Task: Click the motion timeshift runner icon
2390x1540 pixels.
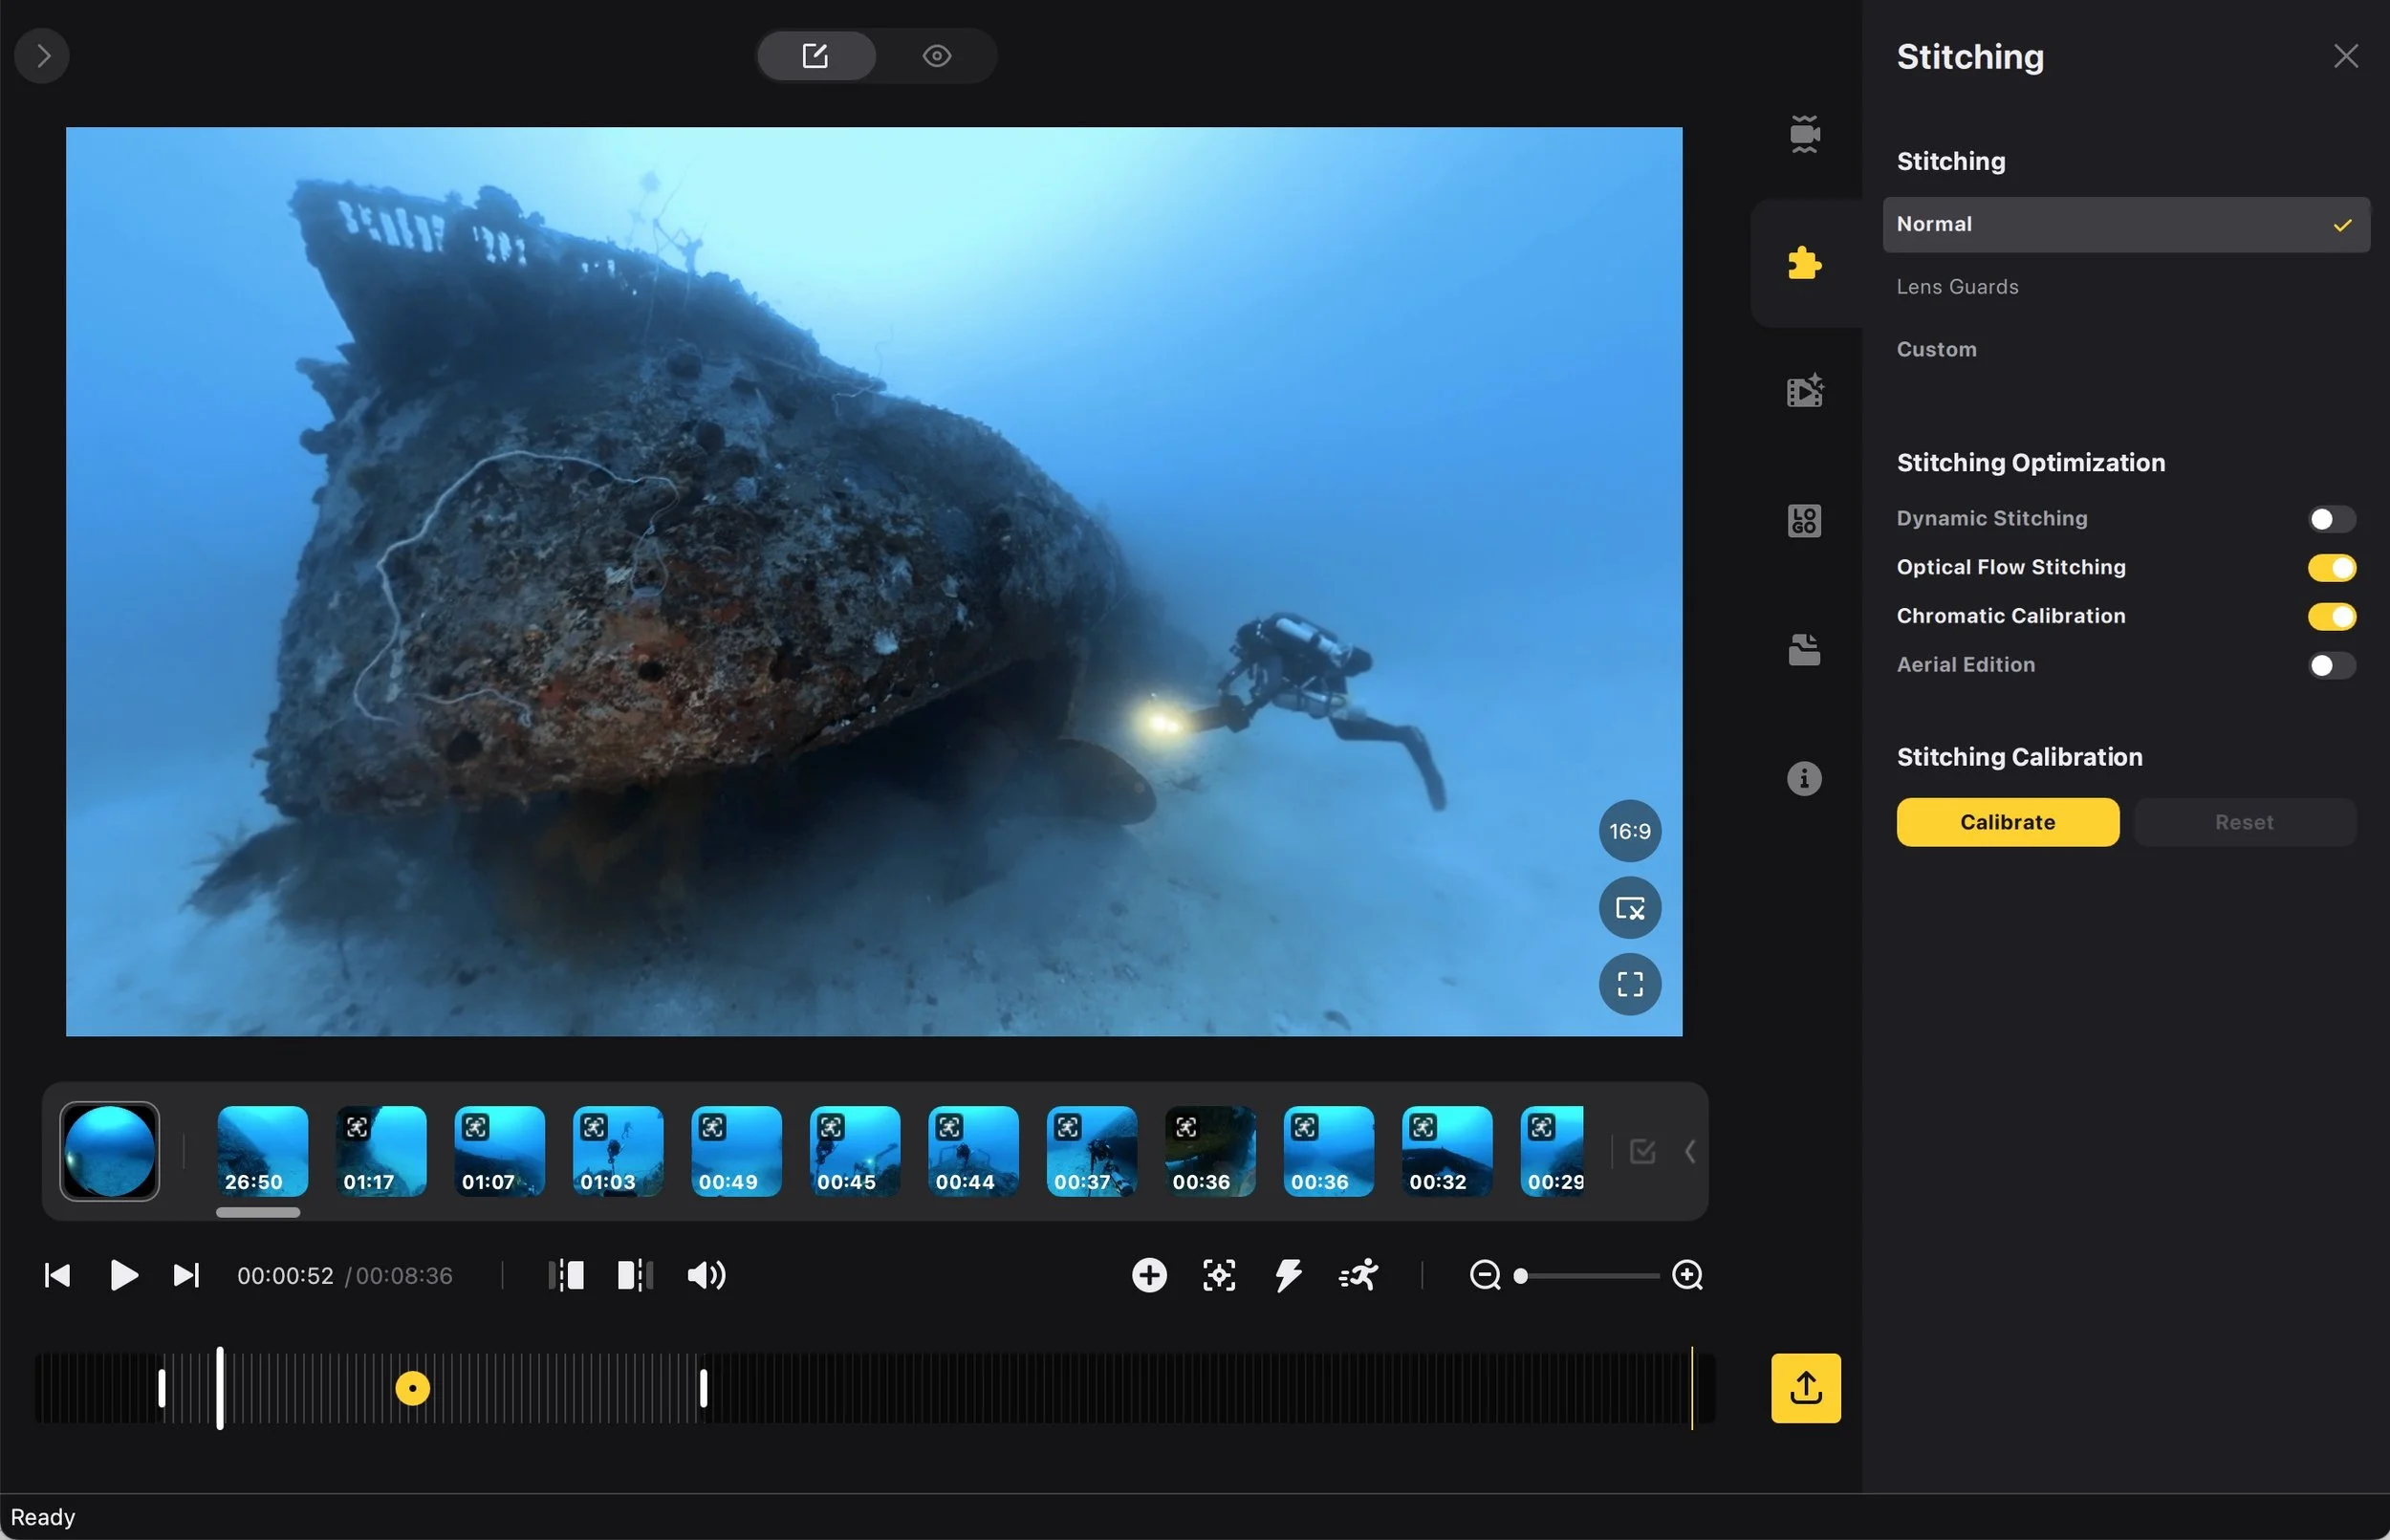Action: click(x=1357, y=1275)
